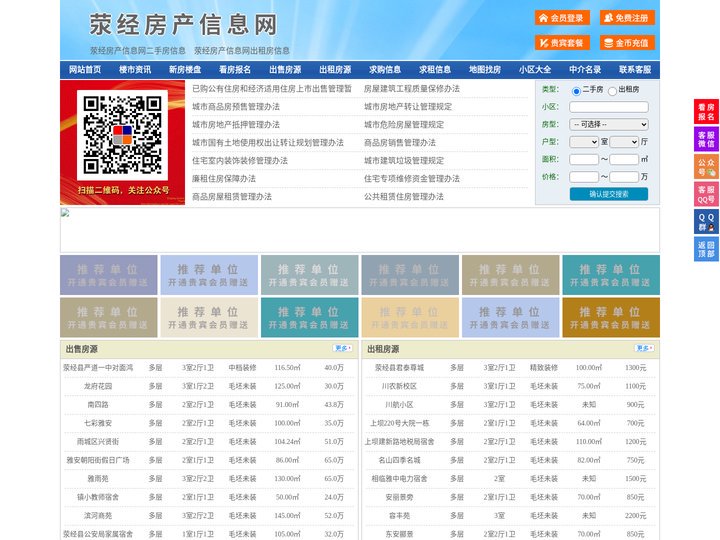Click the 荥经房产信息网 site logo title
Viewport: 720px width, 540px height.
point(183,25)
